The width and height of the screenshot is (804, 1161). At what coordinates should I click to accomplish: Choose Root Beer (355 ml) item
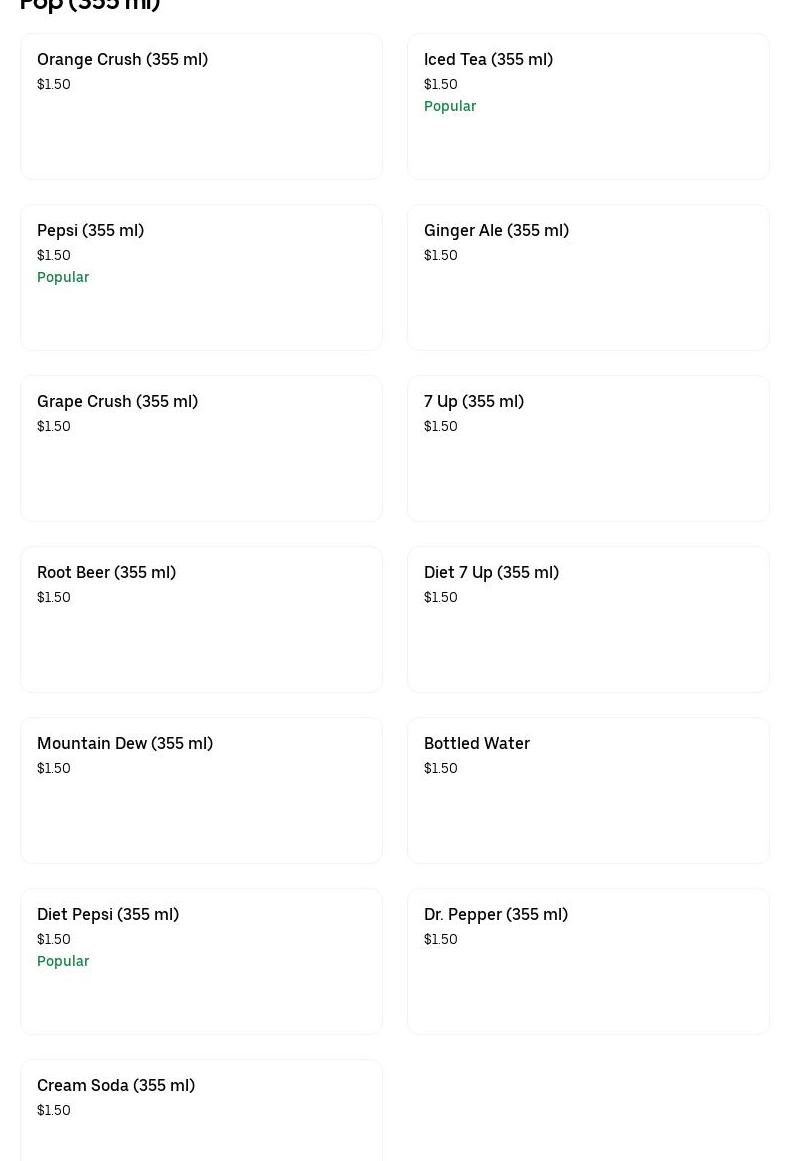(x=201, y=620)
